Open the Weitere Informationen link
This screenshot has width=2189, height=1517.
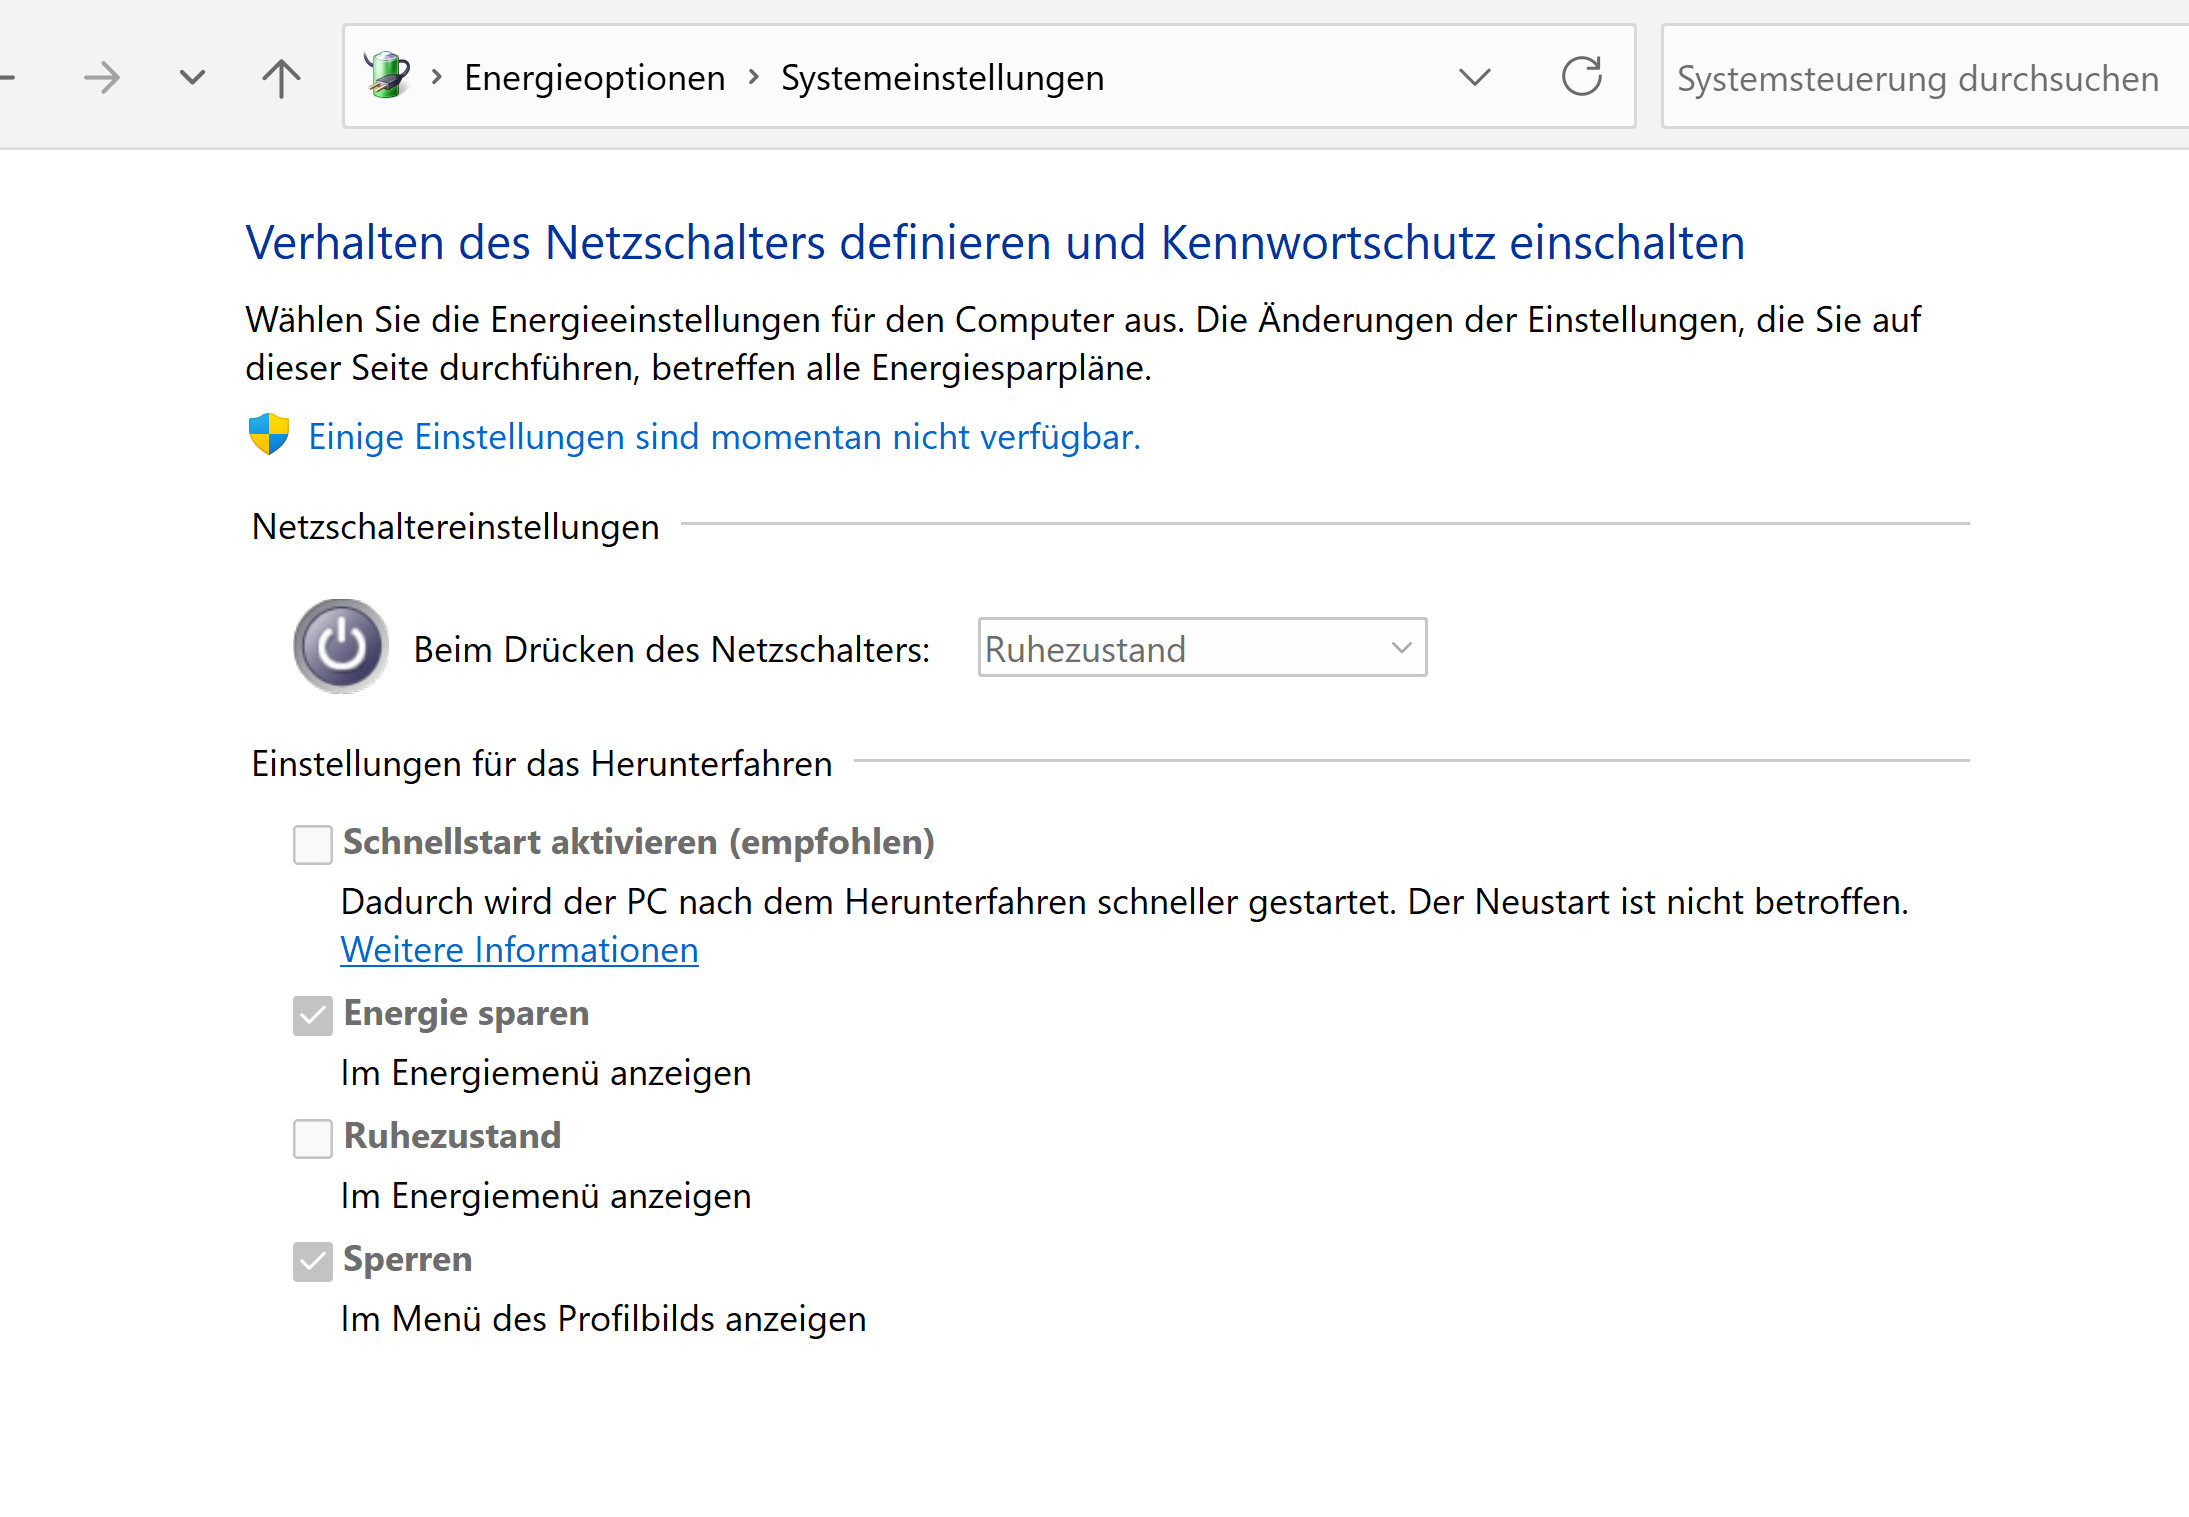tap(519, 950)
